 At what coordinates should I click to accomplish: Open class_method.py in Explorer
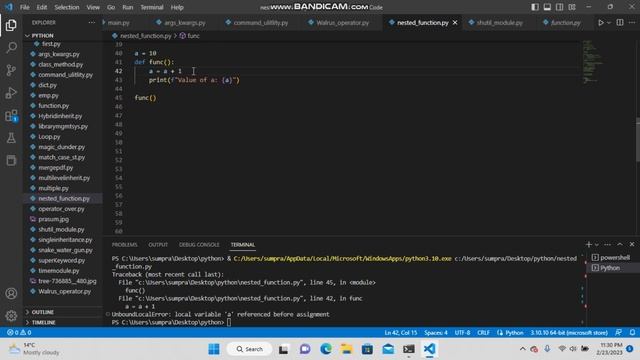(x=60, y=64)
